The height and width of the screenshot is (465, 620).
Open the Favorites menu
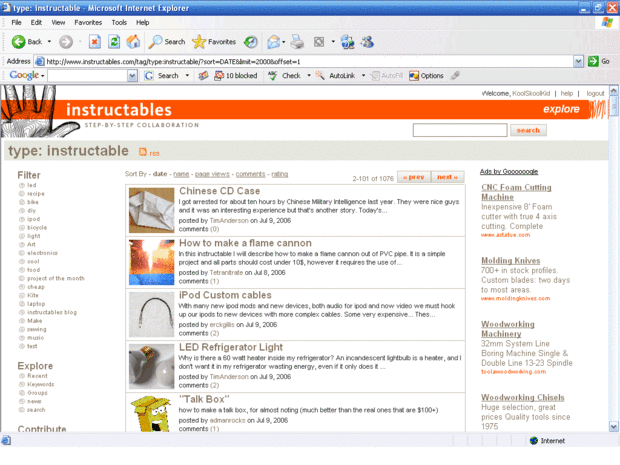[88, 23]
